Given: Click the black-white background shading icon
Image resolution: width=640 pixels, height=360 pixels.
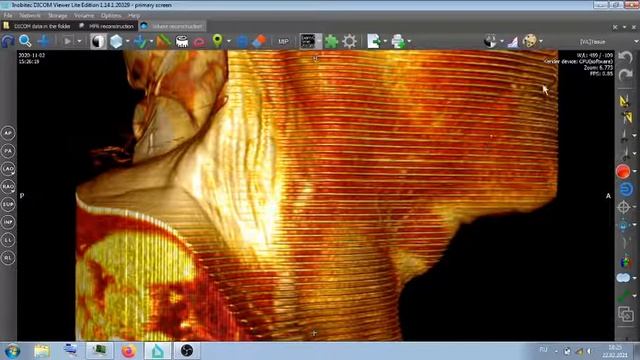Looking at the screenshot, I should coord(490,41).
